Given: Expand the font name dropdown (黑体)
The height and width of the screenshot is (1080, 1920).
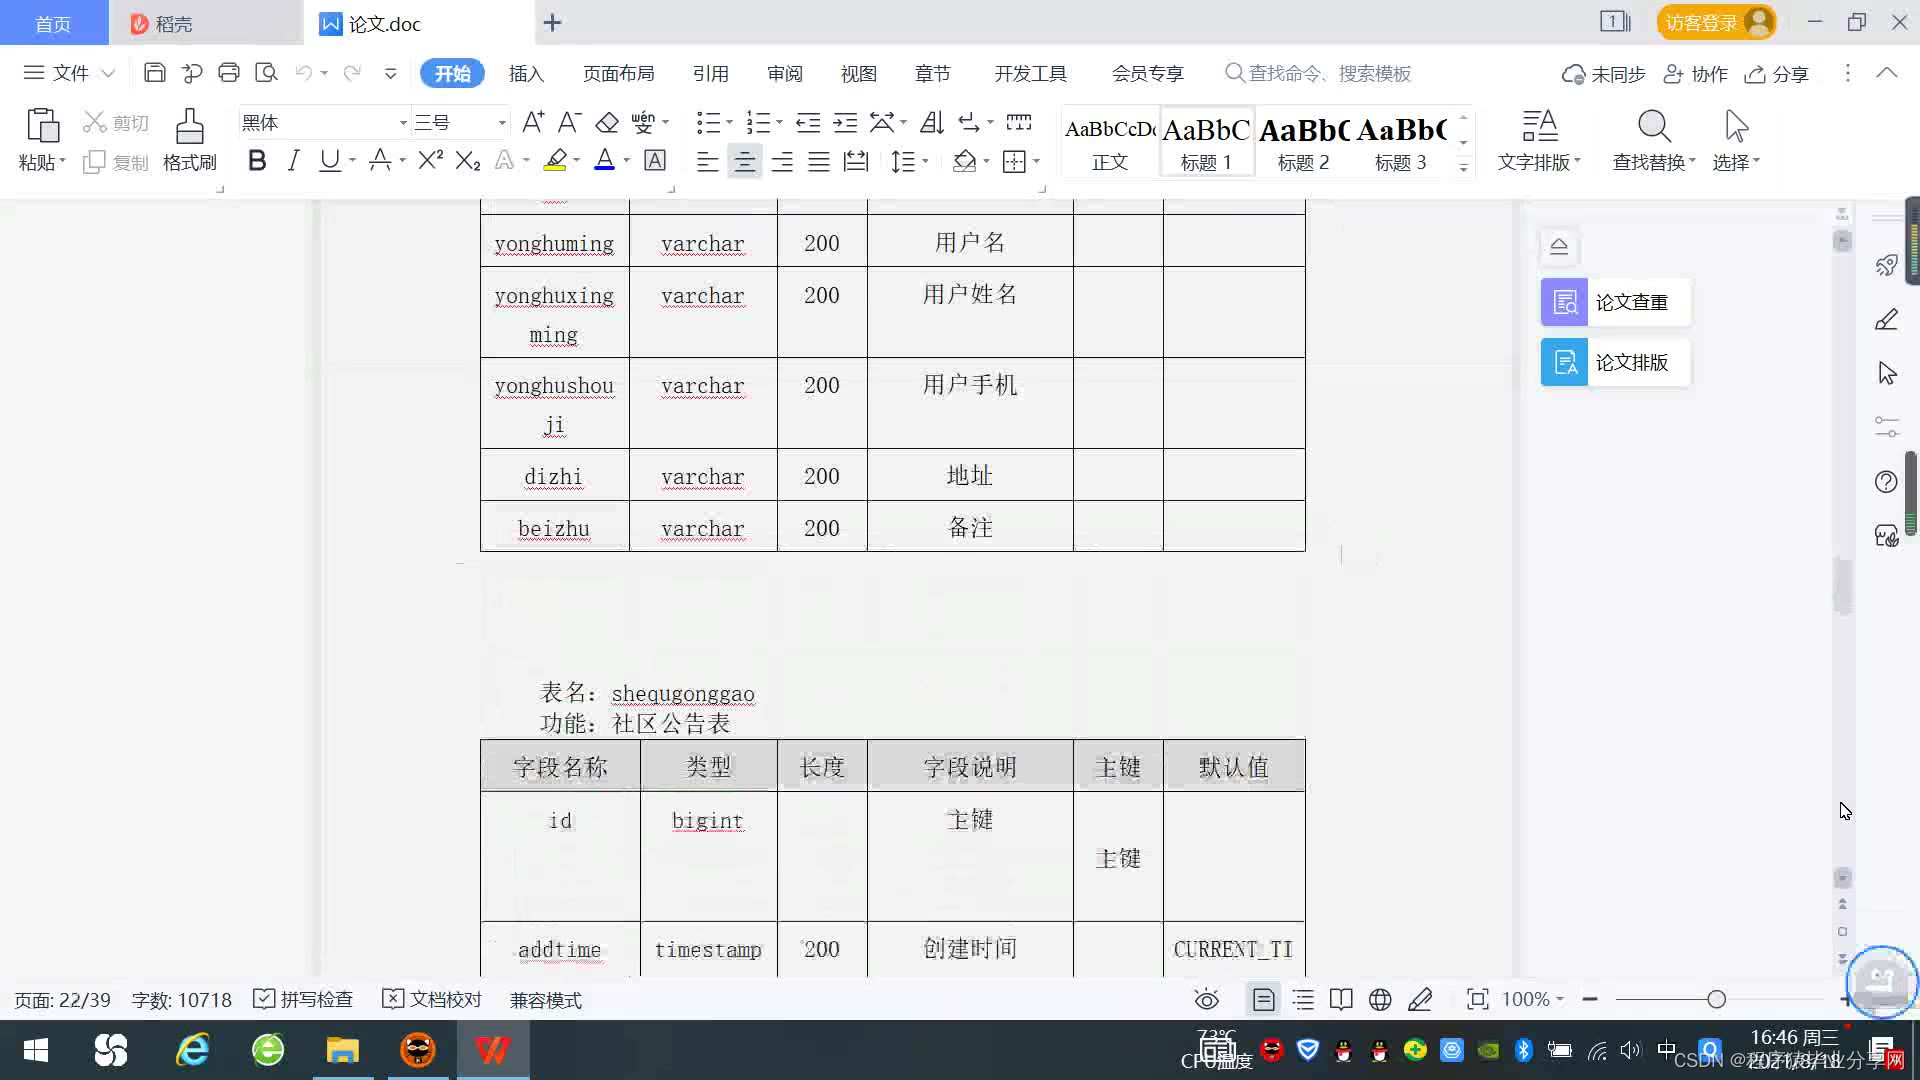Looking at the screenshot, I should (x=403, y=123).
